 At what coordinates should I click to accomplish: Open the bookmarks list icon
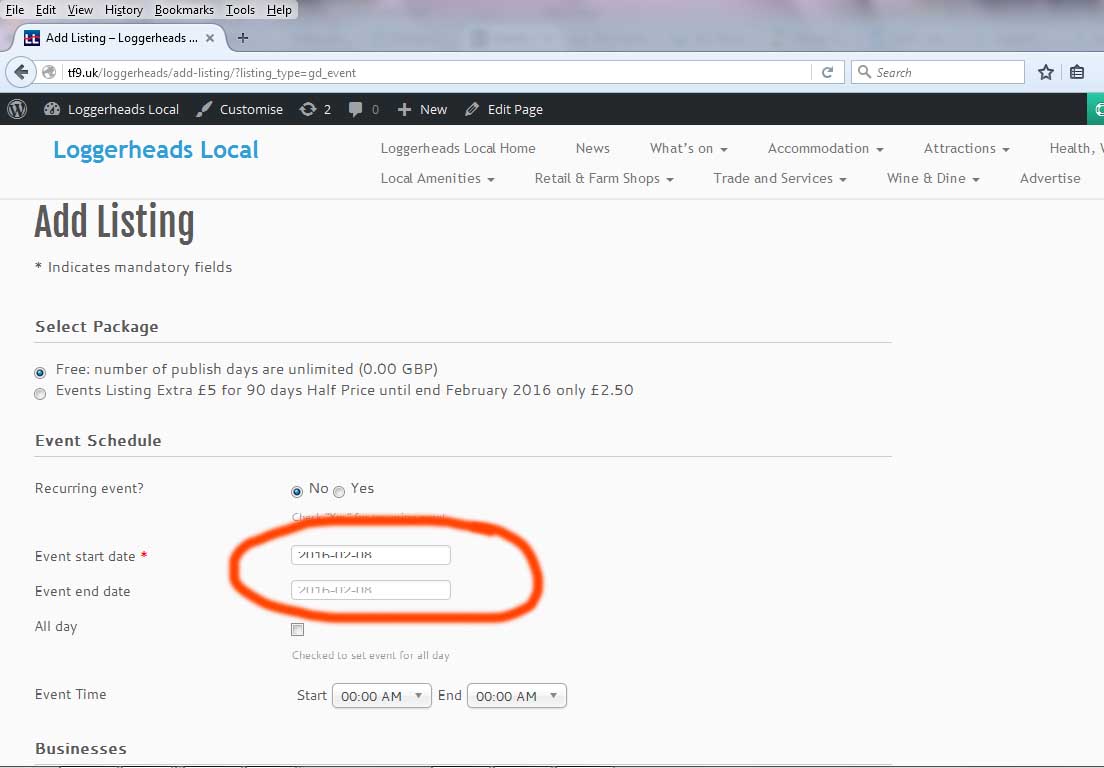(x=1077, y=72)
